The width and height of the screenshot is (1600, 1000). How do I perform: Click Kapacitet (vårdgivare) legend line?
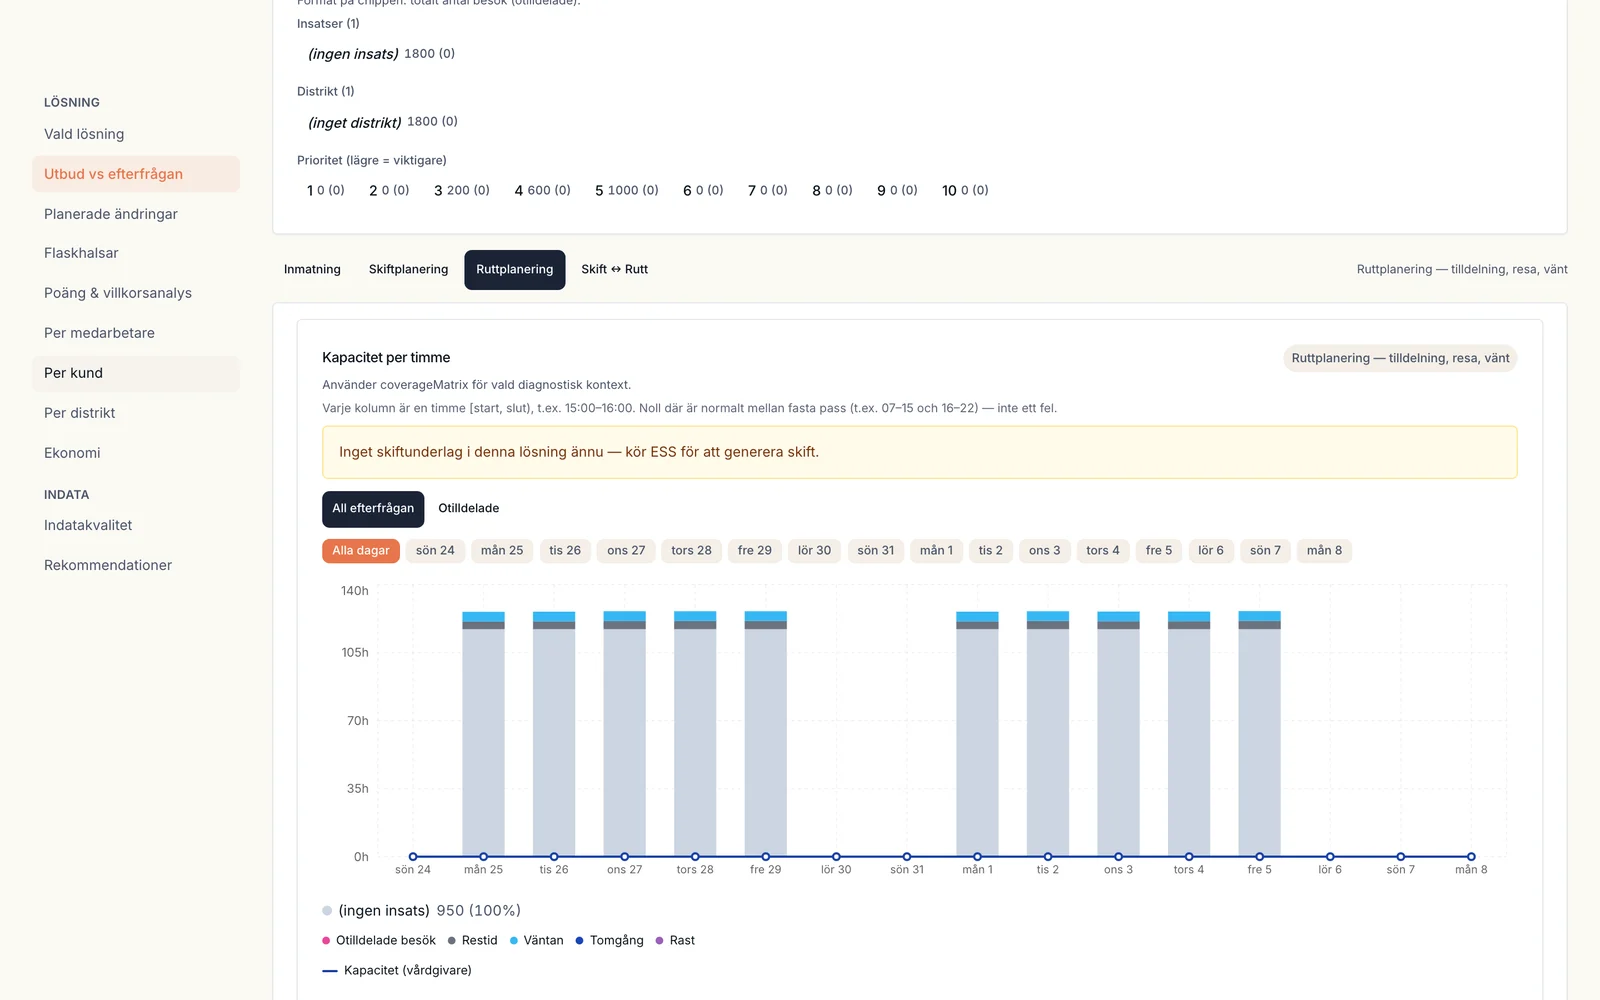397,971
